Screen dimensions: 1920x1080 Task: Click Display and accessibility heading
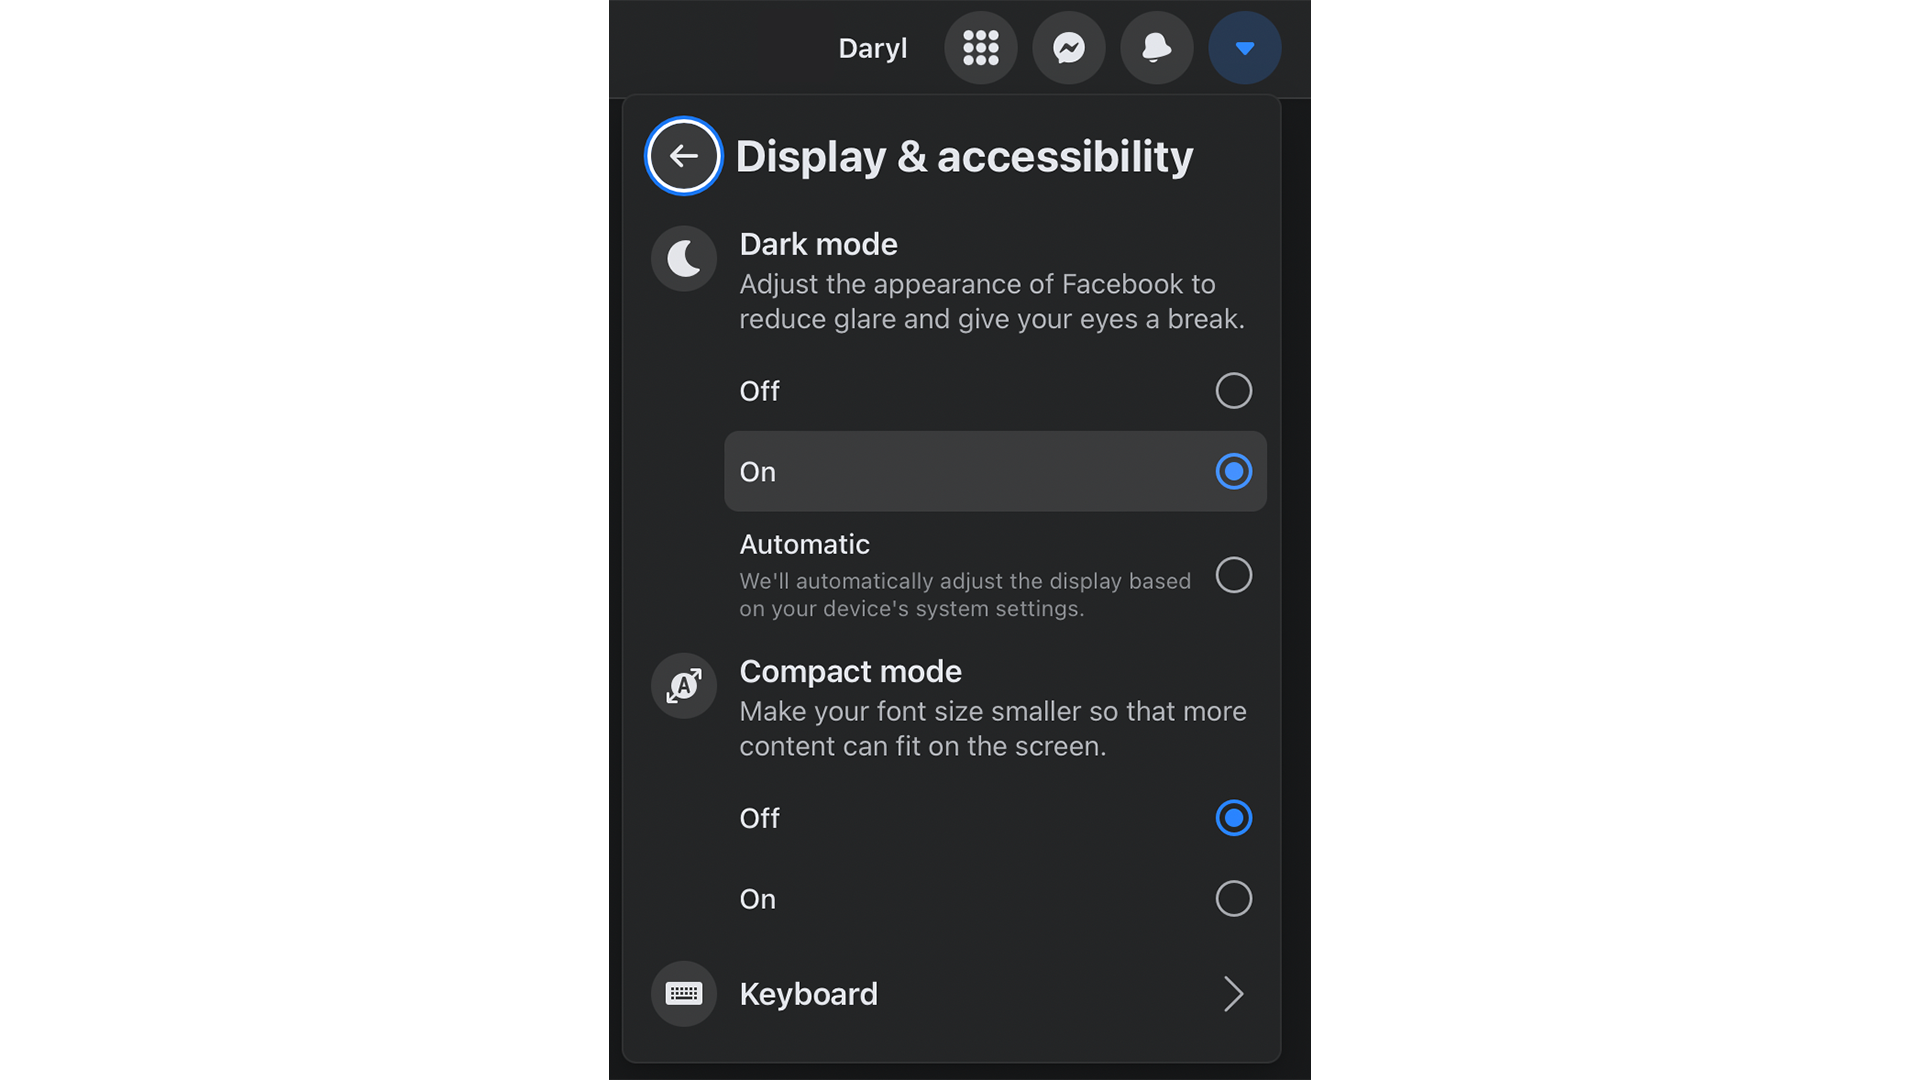click(x=965, y=156)
